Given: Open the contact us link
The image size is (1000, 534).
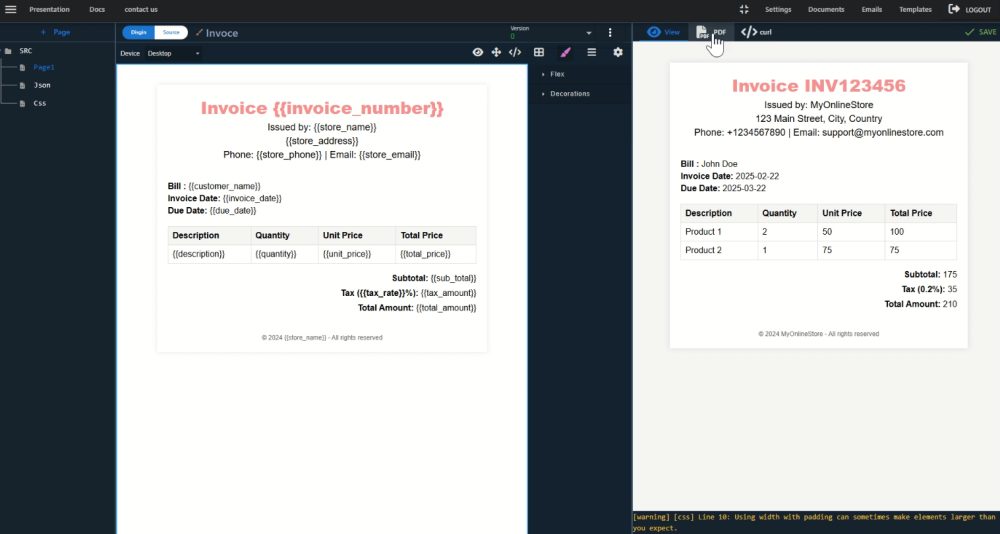Looking at the screenshot, I should pos(141,10).
